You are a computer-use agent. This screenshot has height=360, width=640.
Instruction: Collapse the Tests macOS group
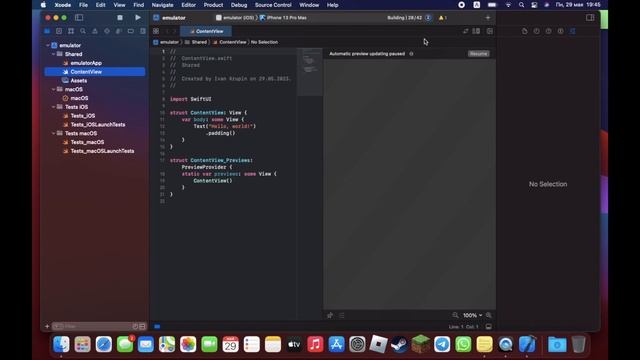point(53,133)
